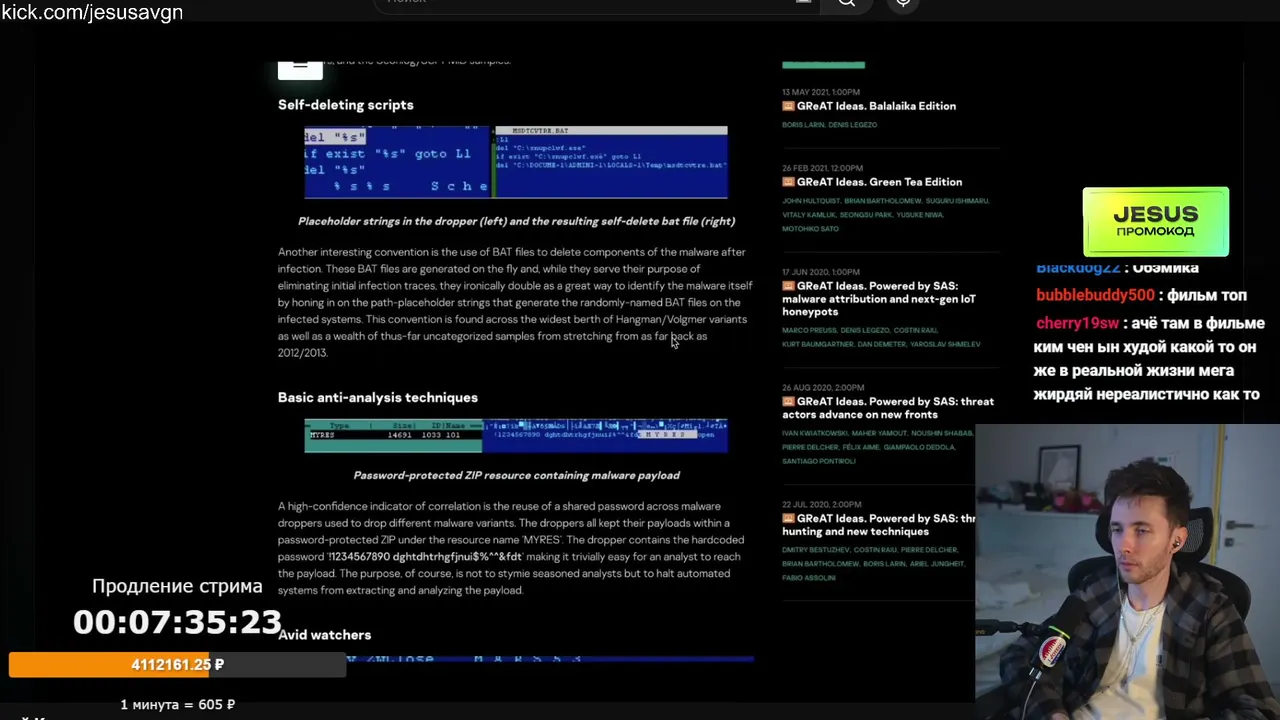Click the stream extension timer 00:07:35:23
The image size is (1280, 720).
pyautogui.click(x=177, y=622)
